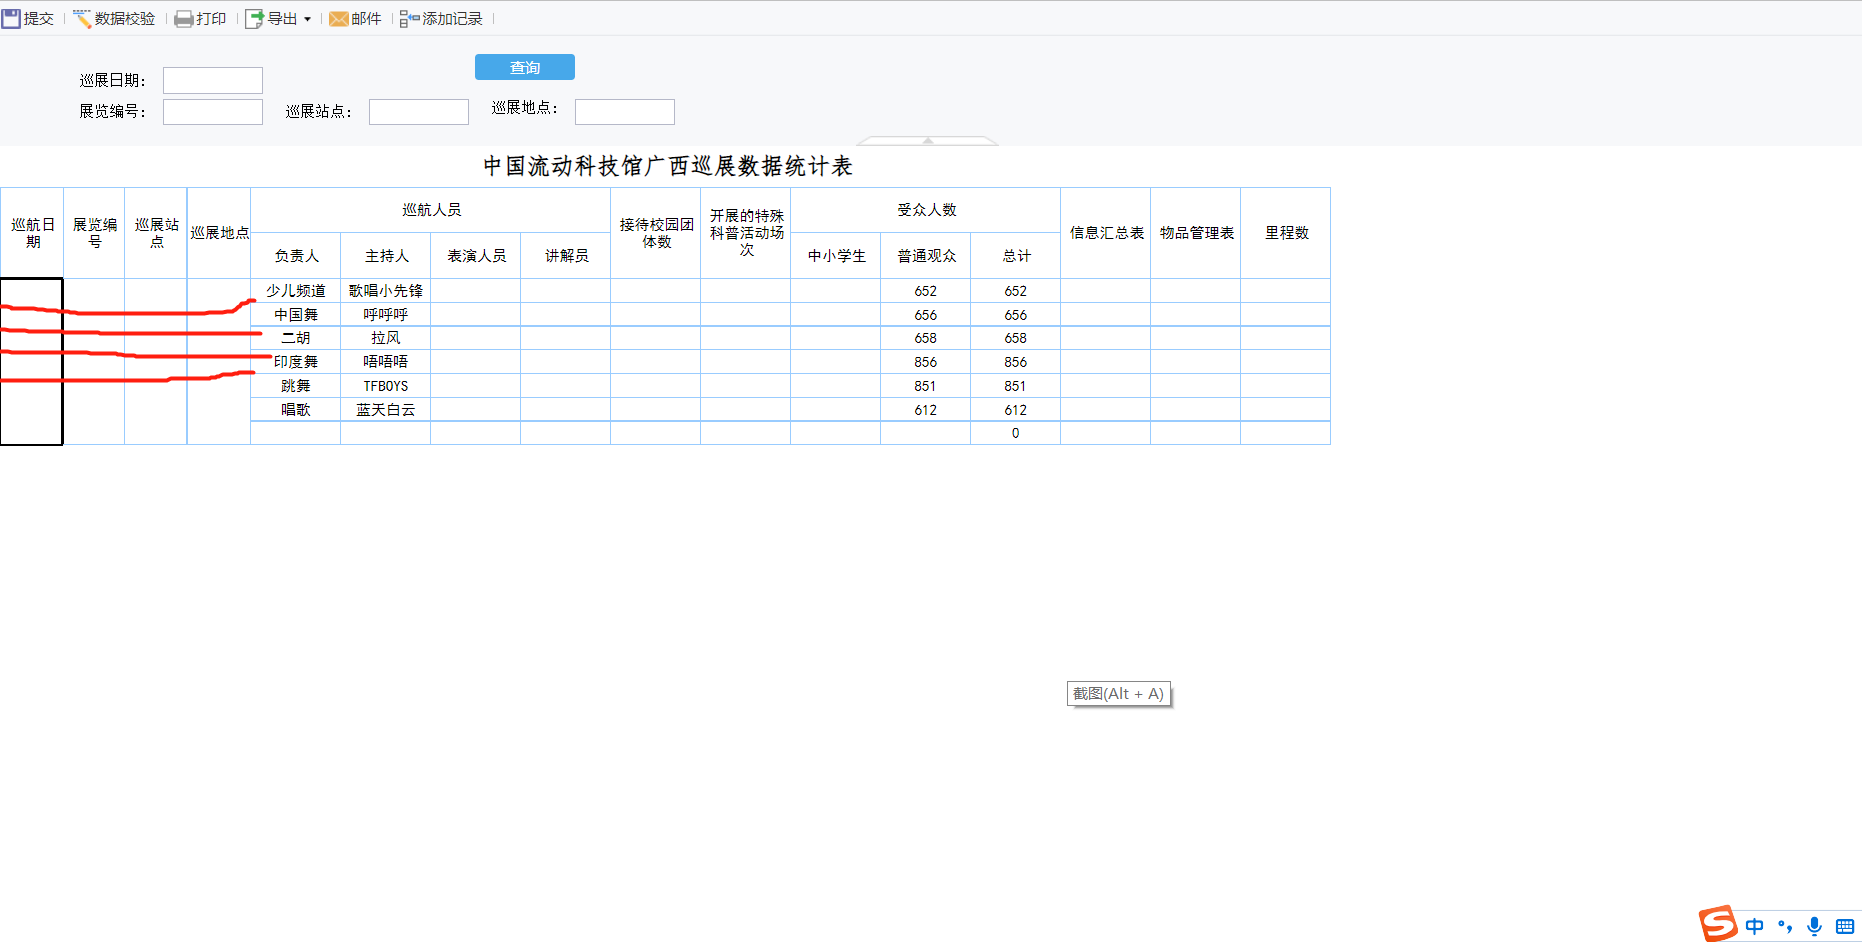
Task: Run 数据校验 data validation
Action: pos(114,19)
